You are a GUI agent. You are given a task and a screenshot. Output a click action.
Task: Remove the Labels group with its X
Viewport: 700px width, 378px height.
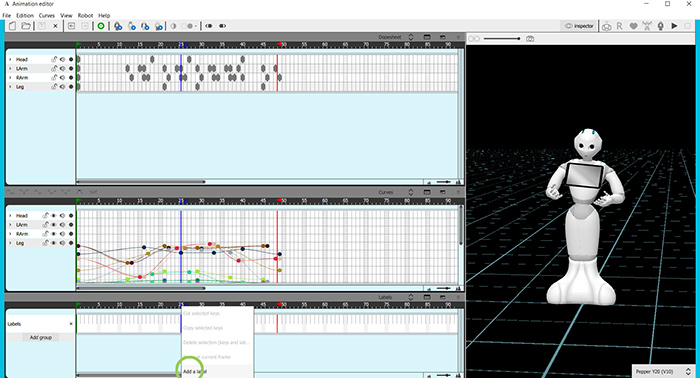71,324
